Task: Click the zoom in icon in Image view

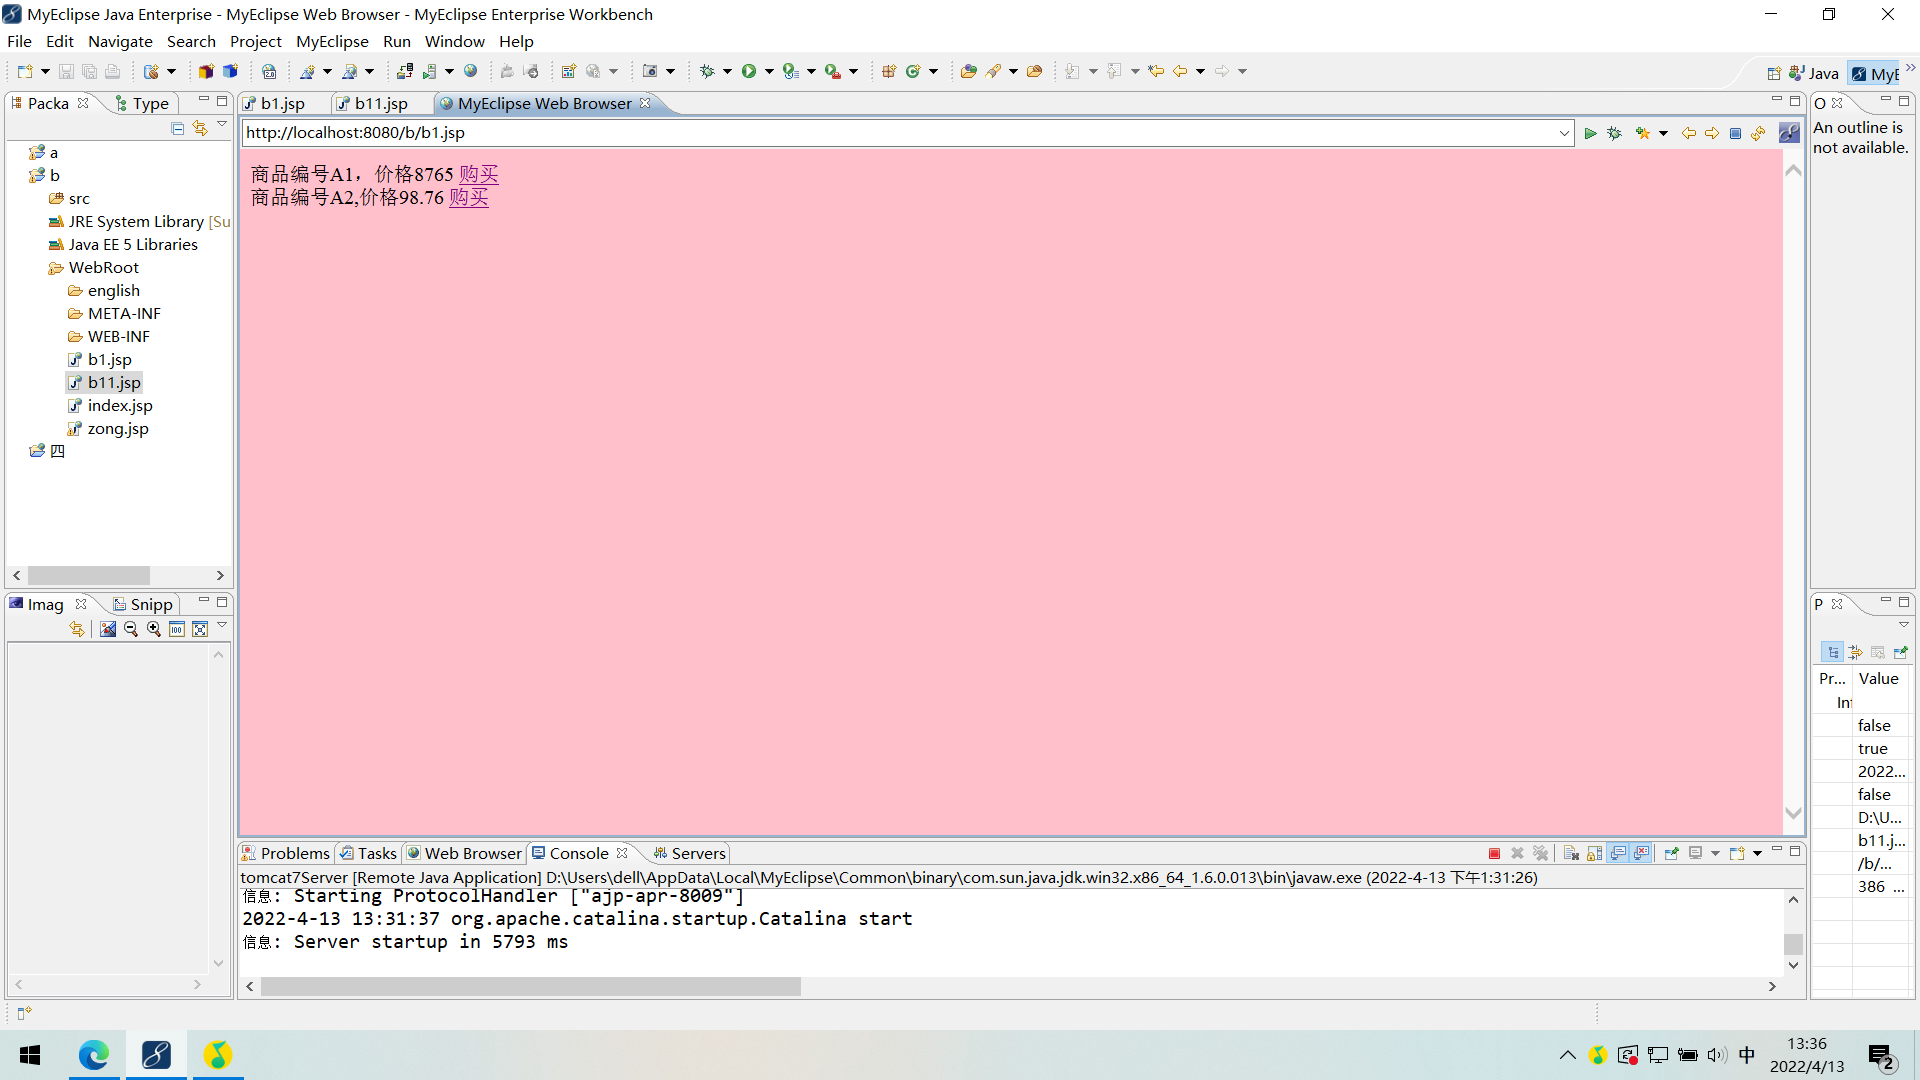Action: point(154,629)
